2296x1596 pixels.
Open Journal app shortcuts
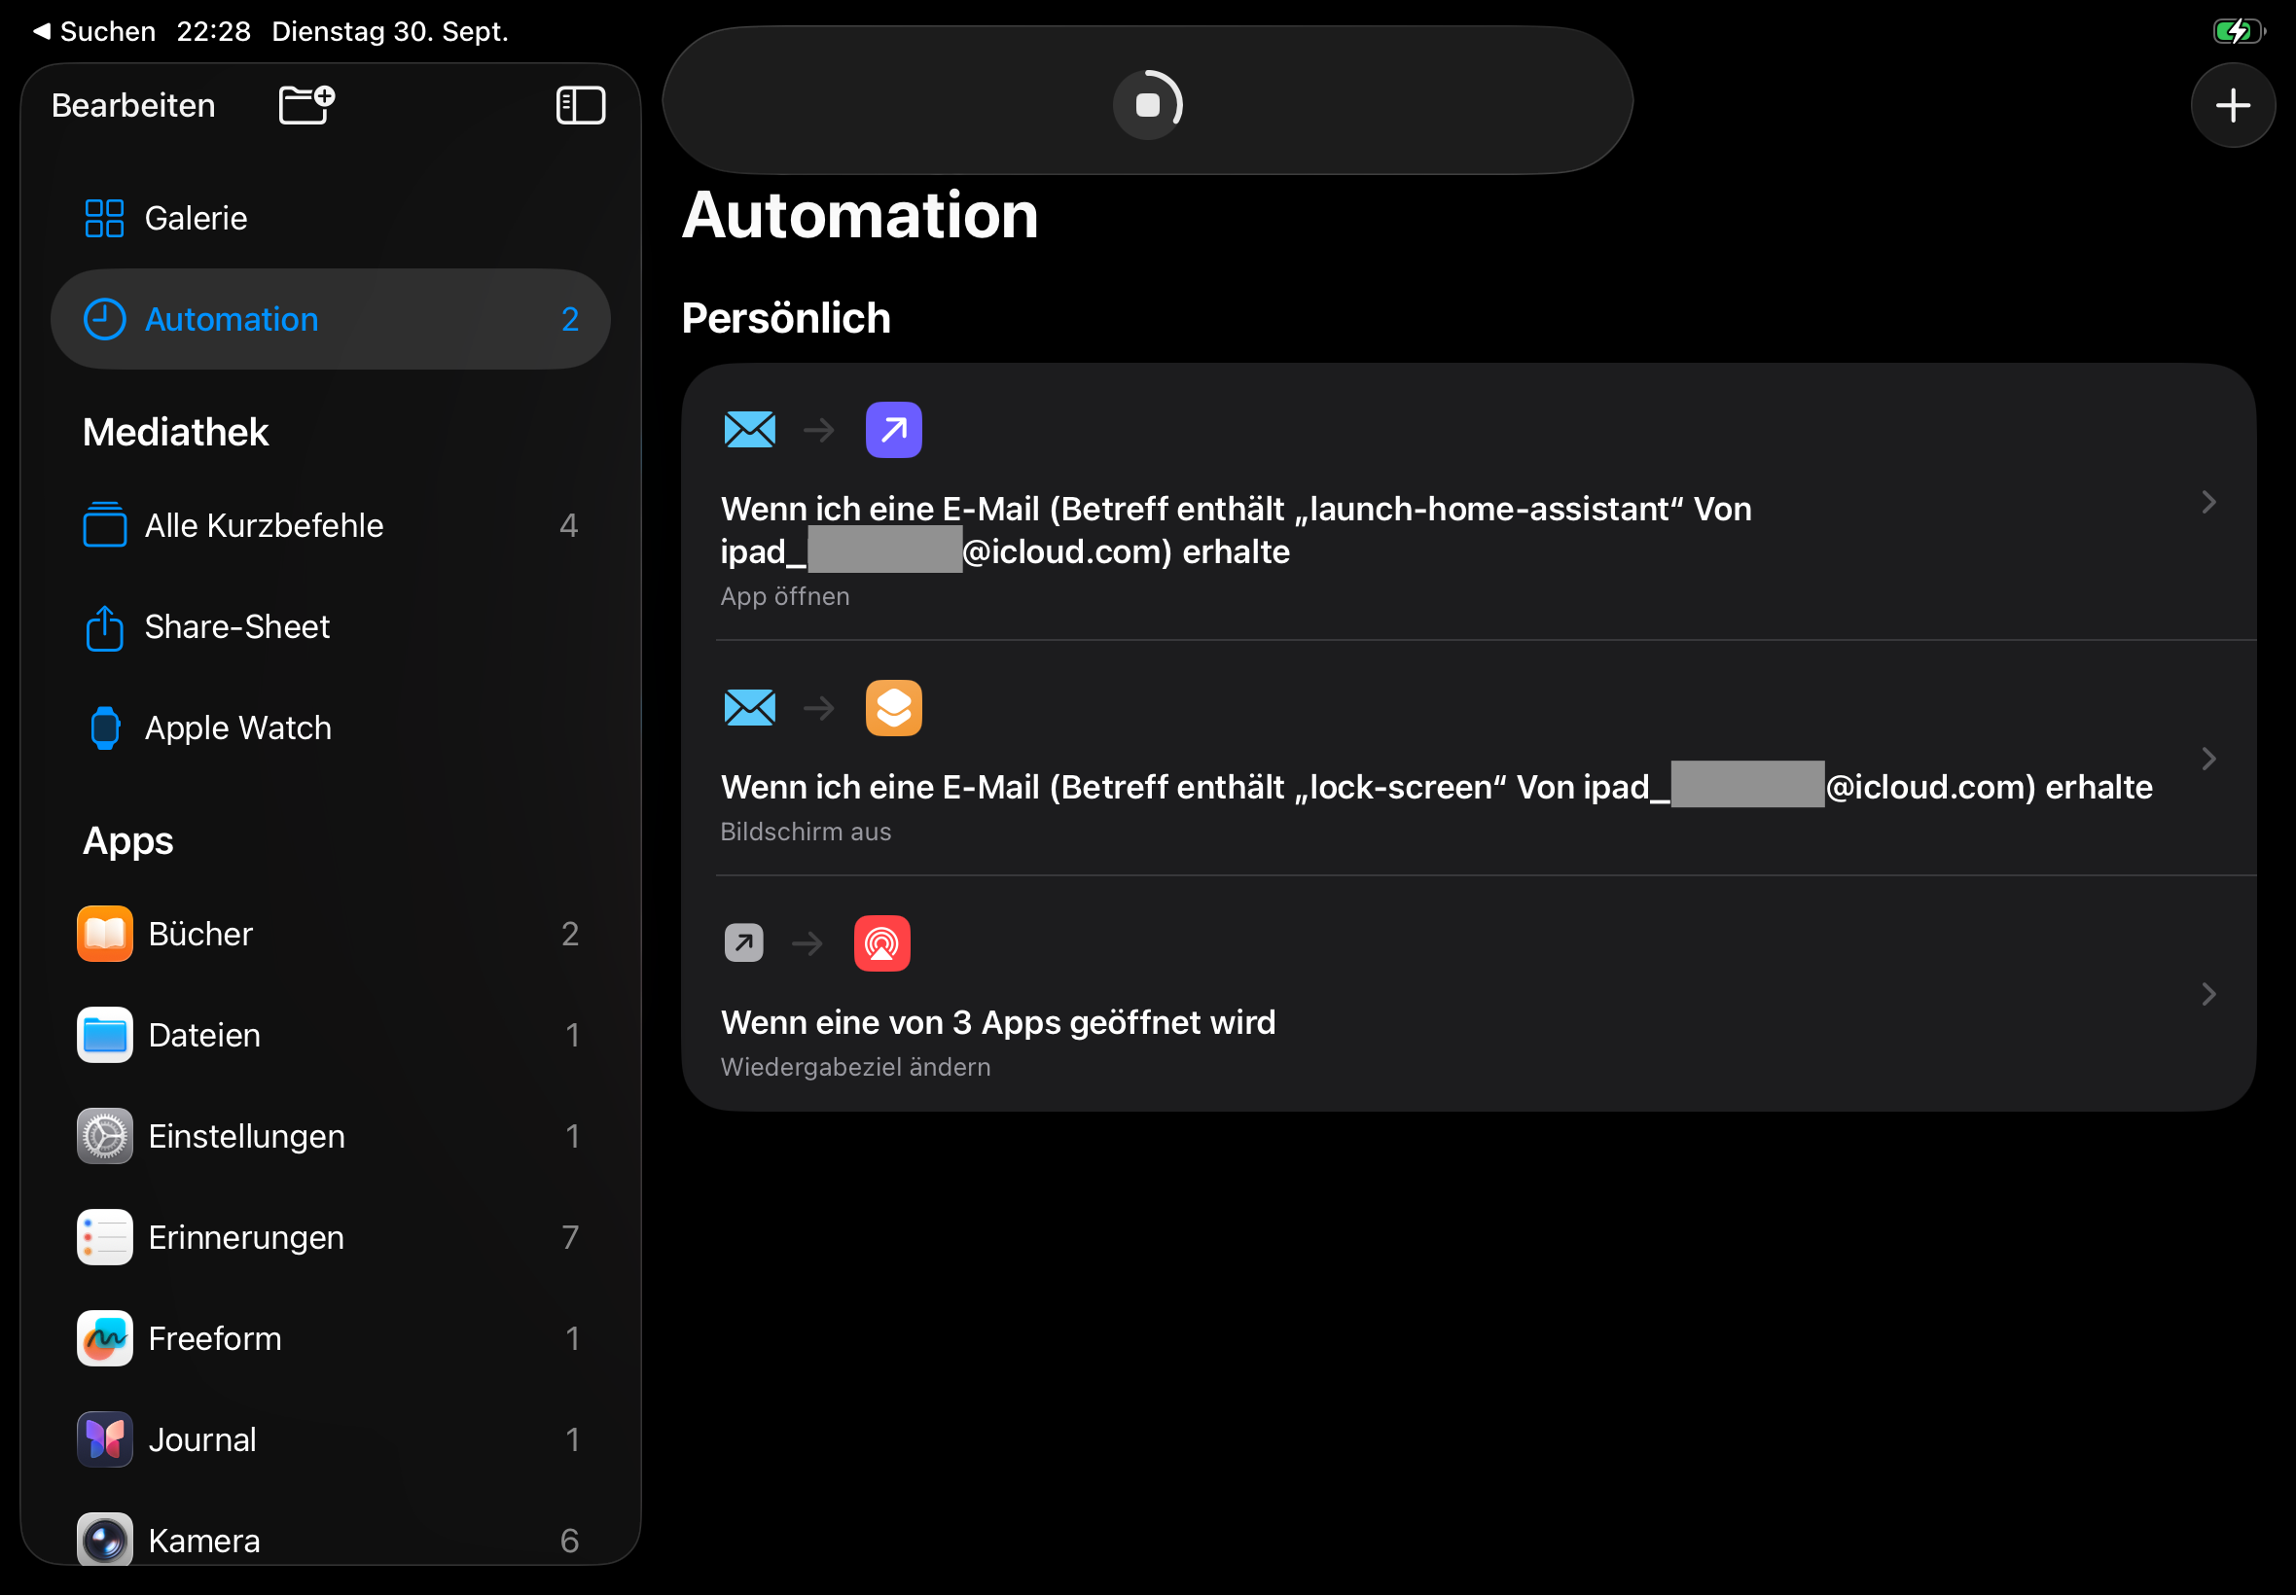[x=202, y=1438]
